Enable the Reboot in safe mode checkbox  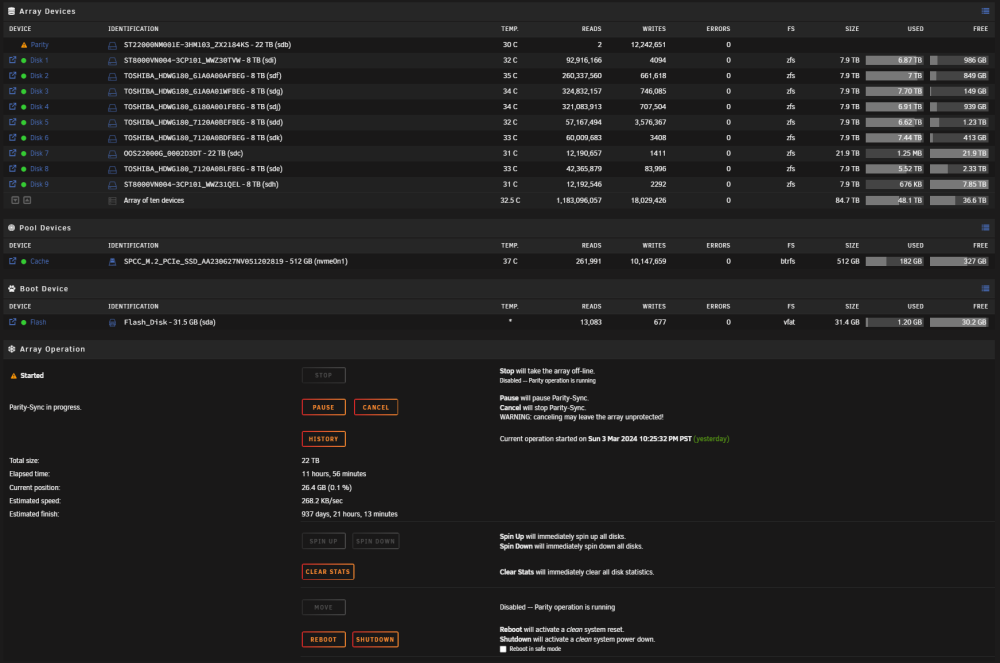pos(503,649)
